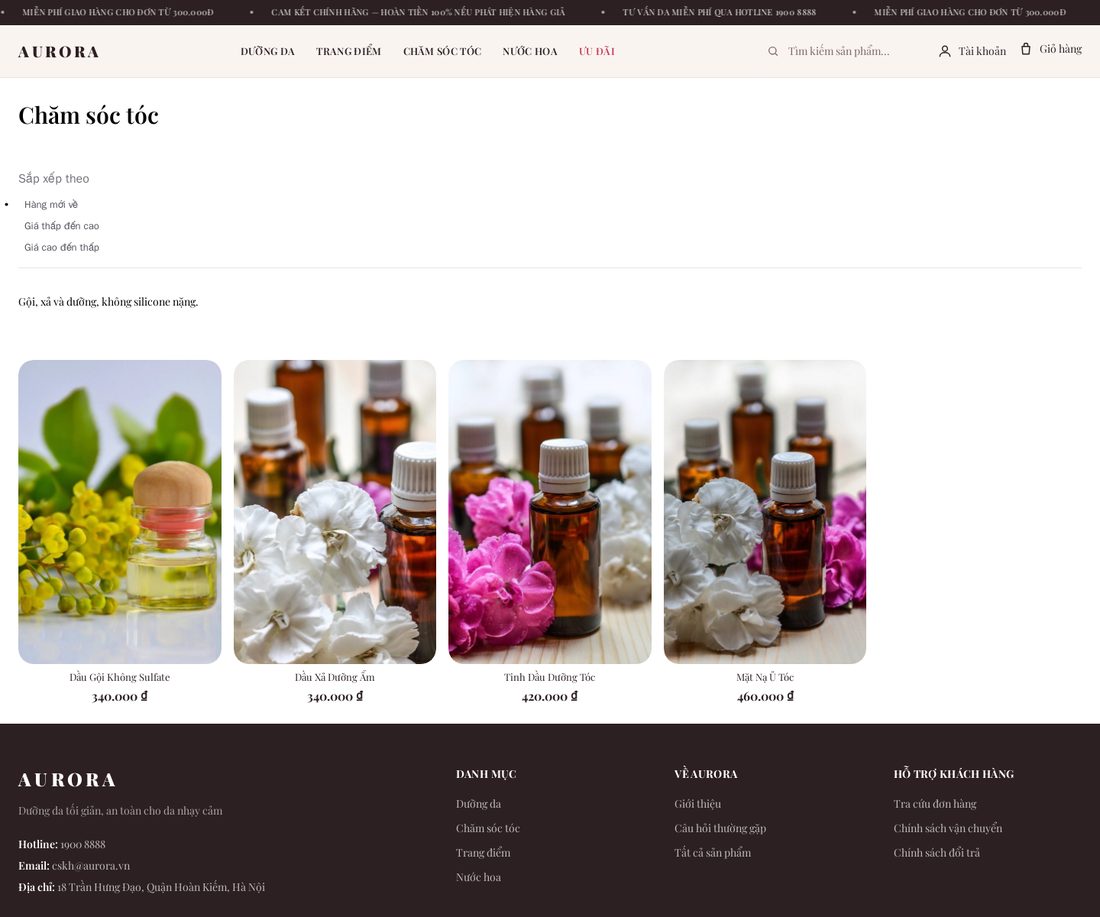Click the Chăm sóc tóc page heading
1100x917 pixels.
(x=88, y=116)
